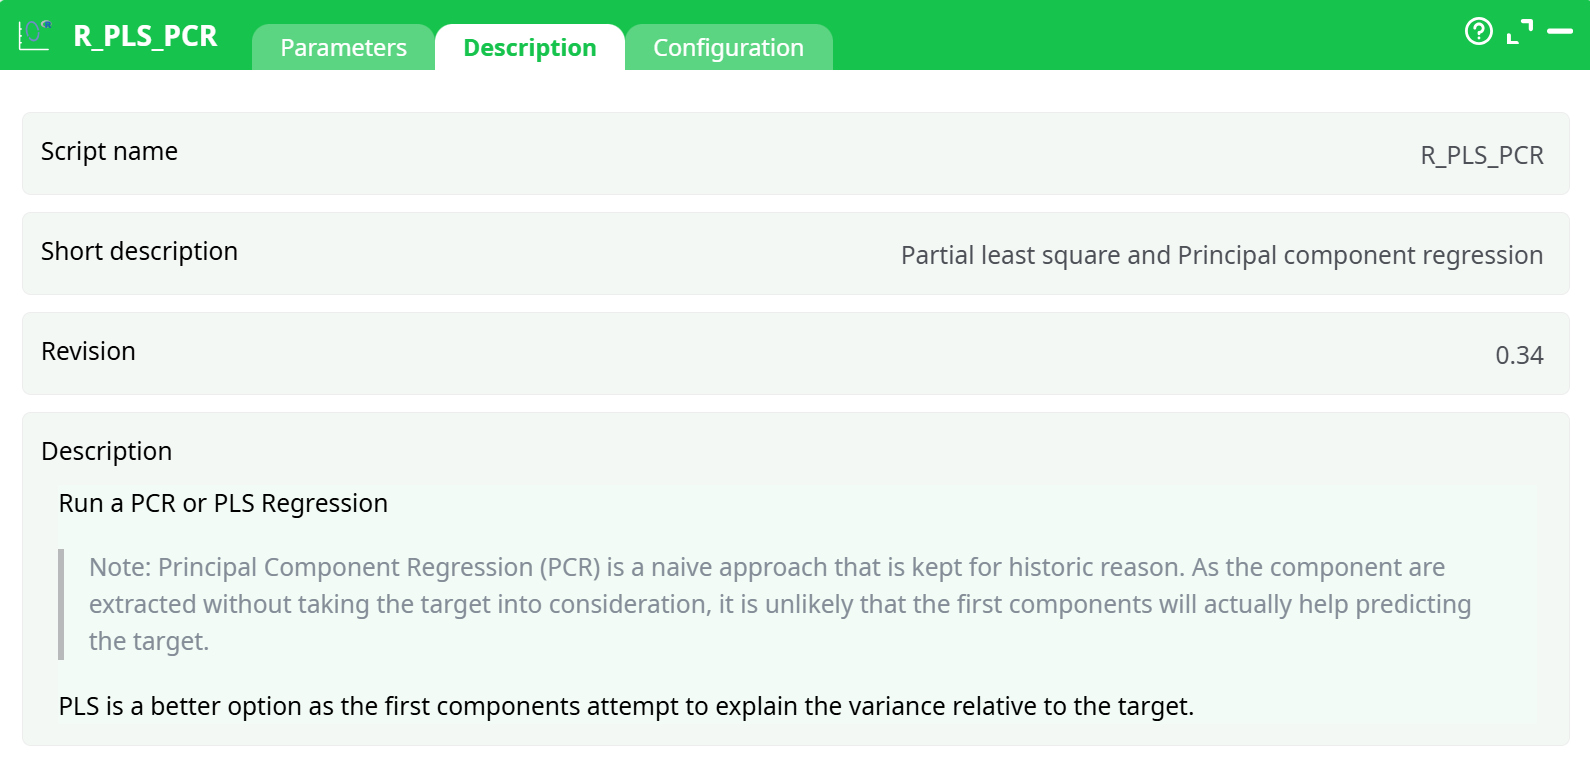Open the help question mark icon
This screenshot has width=1590, height=767.
pyautogui.click(x=1478, y=32)
